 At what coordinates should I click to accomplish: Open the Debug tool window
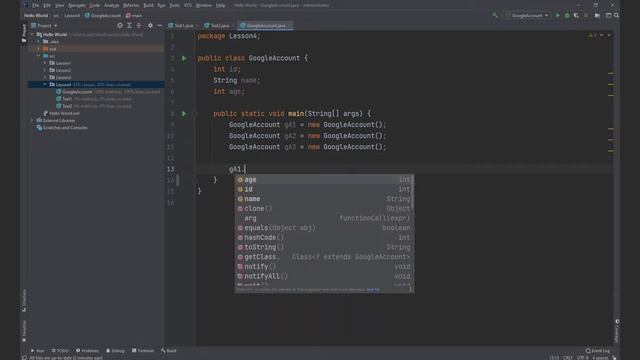coord(116,351)
